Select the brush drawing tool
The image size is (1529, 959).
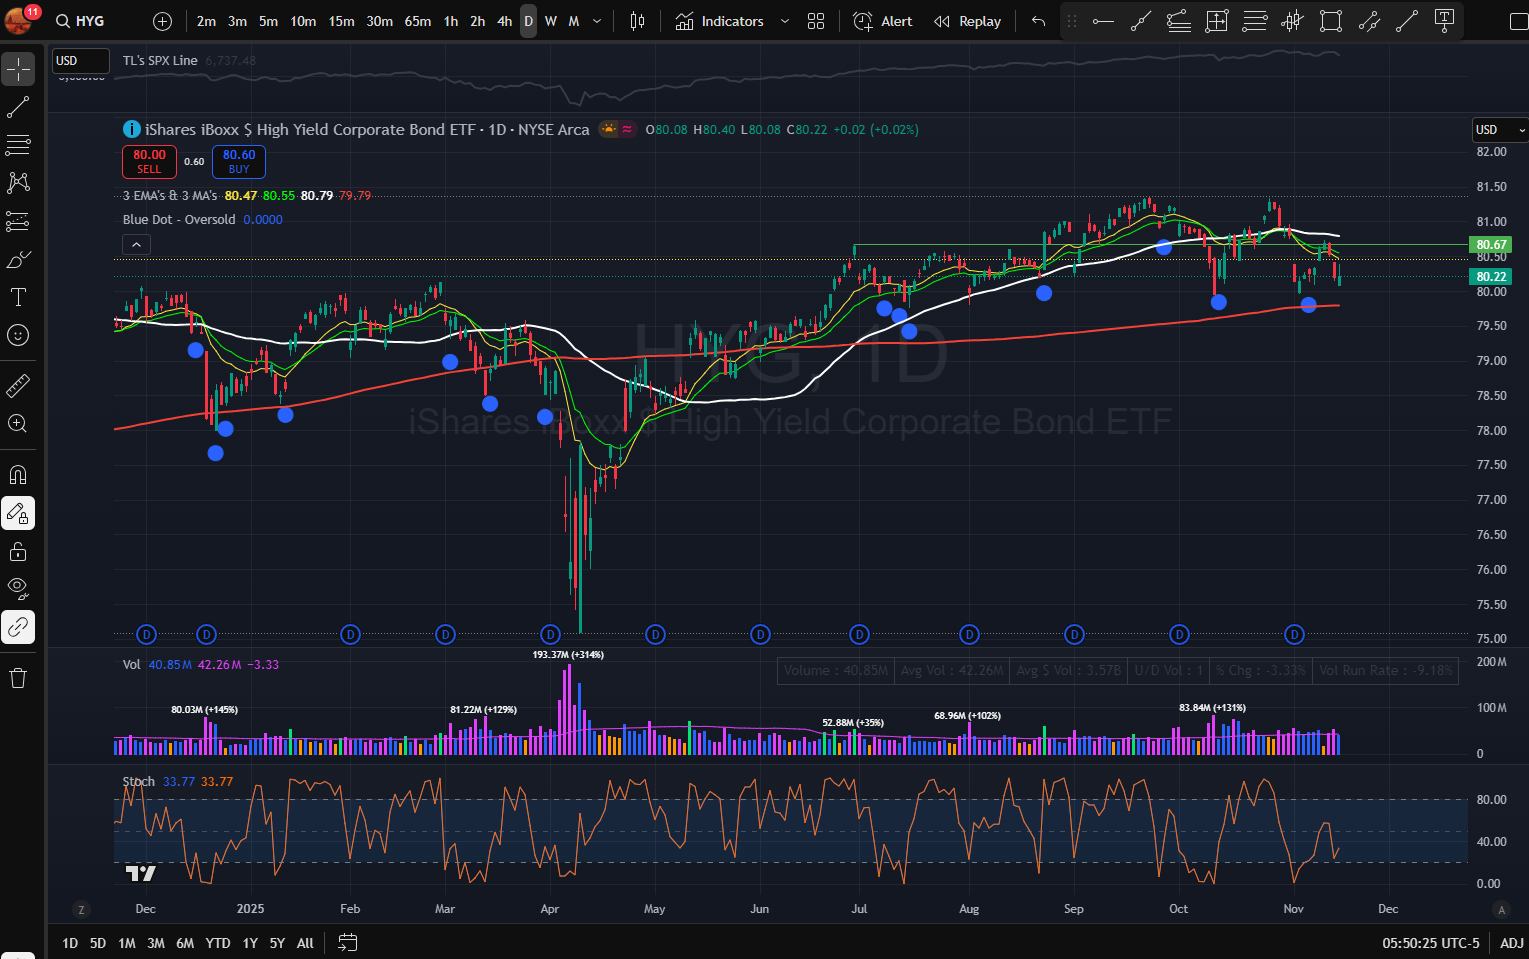pyautogui.click(x=18, y=259)
